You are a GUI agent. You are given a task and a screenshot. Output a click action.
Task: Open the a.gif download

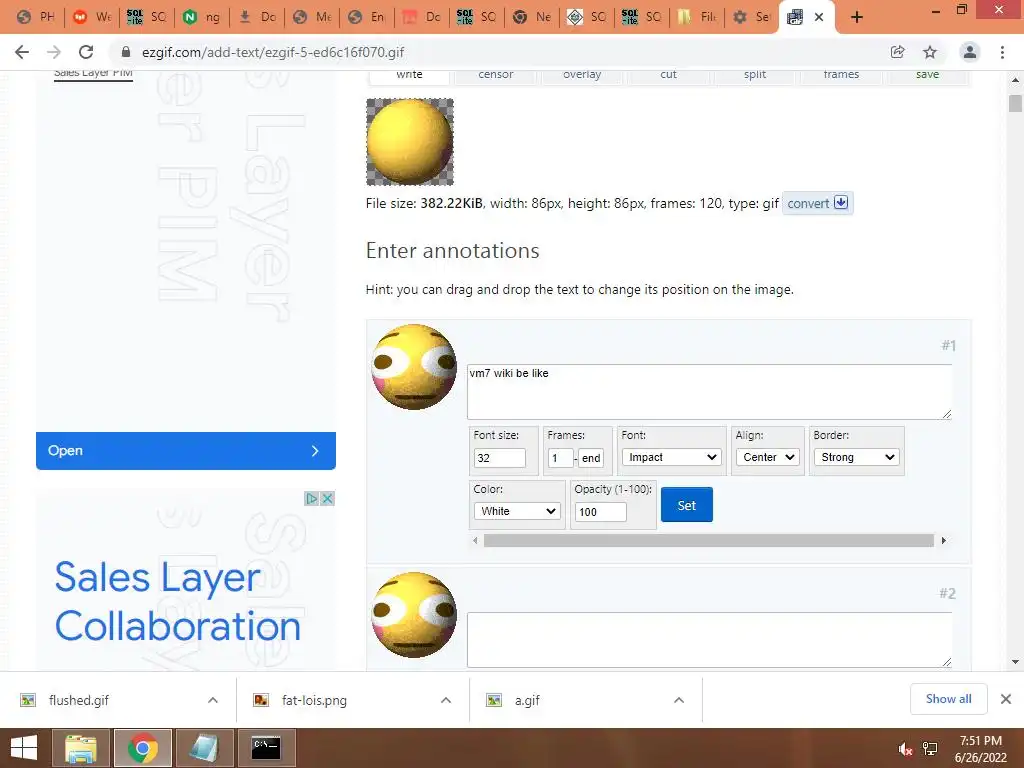(527, 700)
